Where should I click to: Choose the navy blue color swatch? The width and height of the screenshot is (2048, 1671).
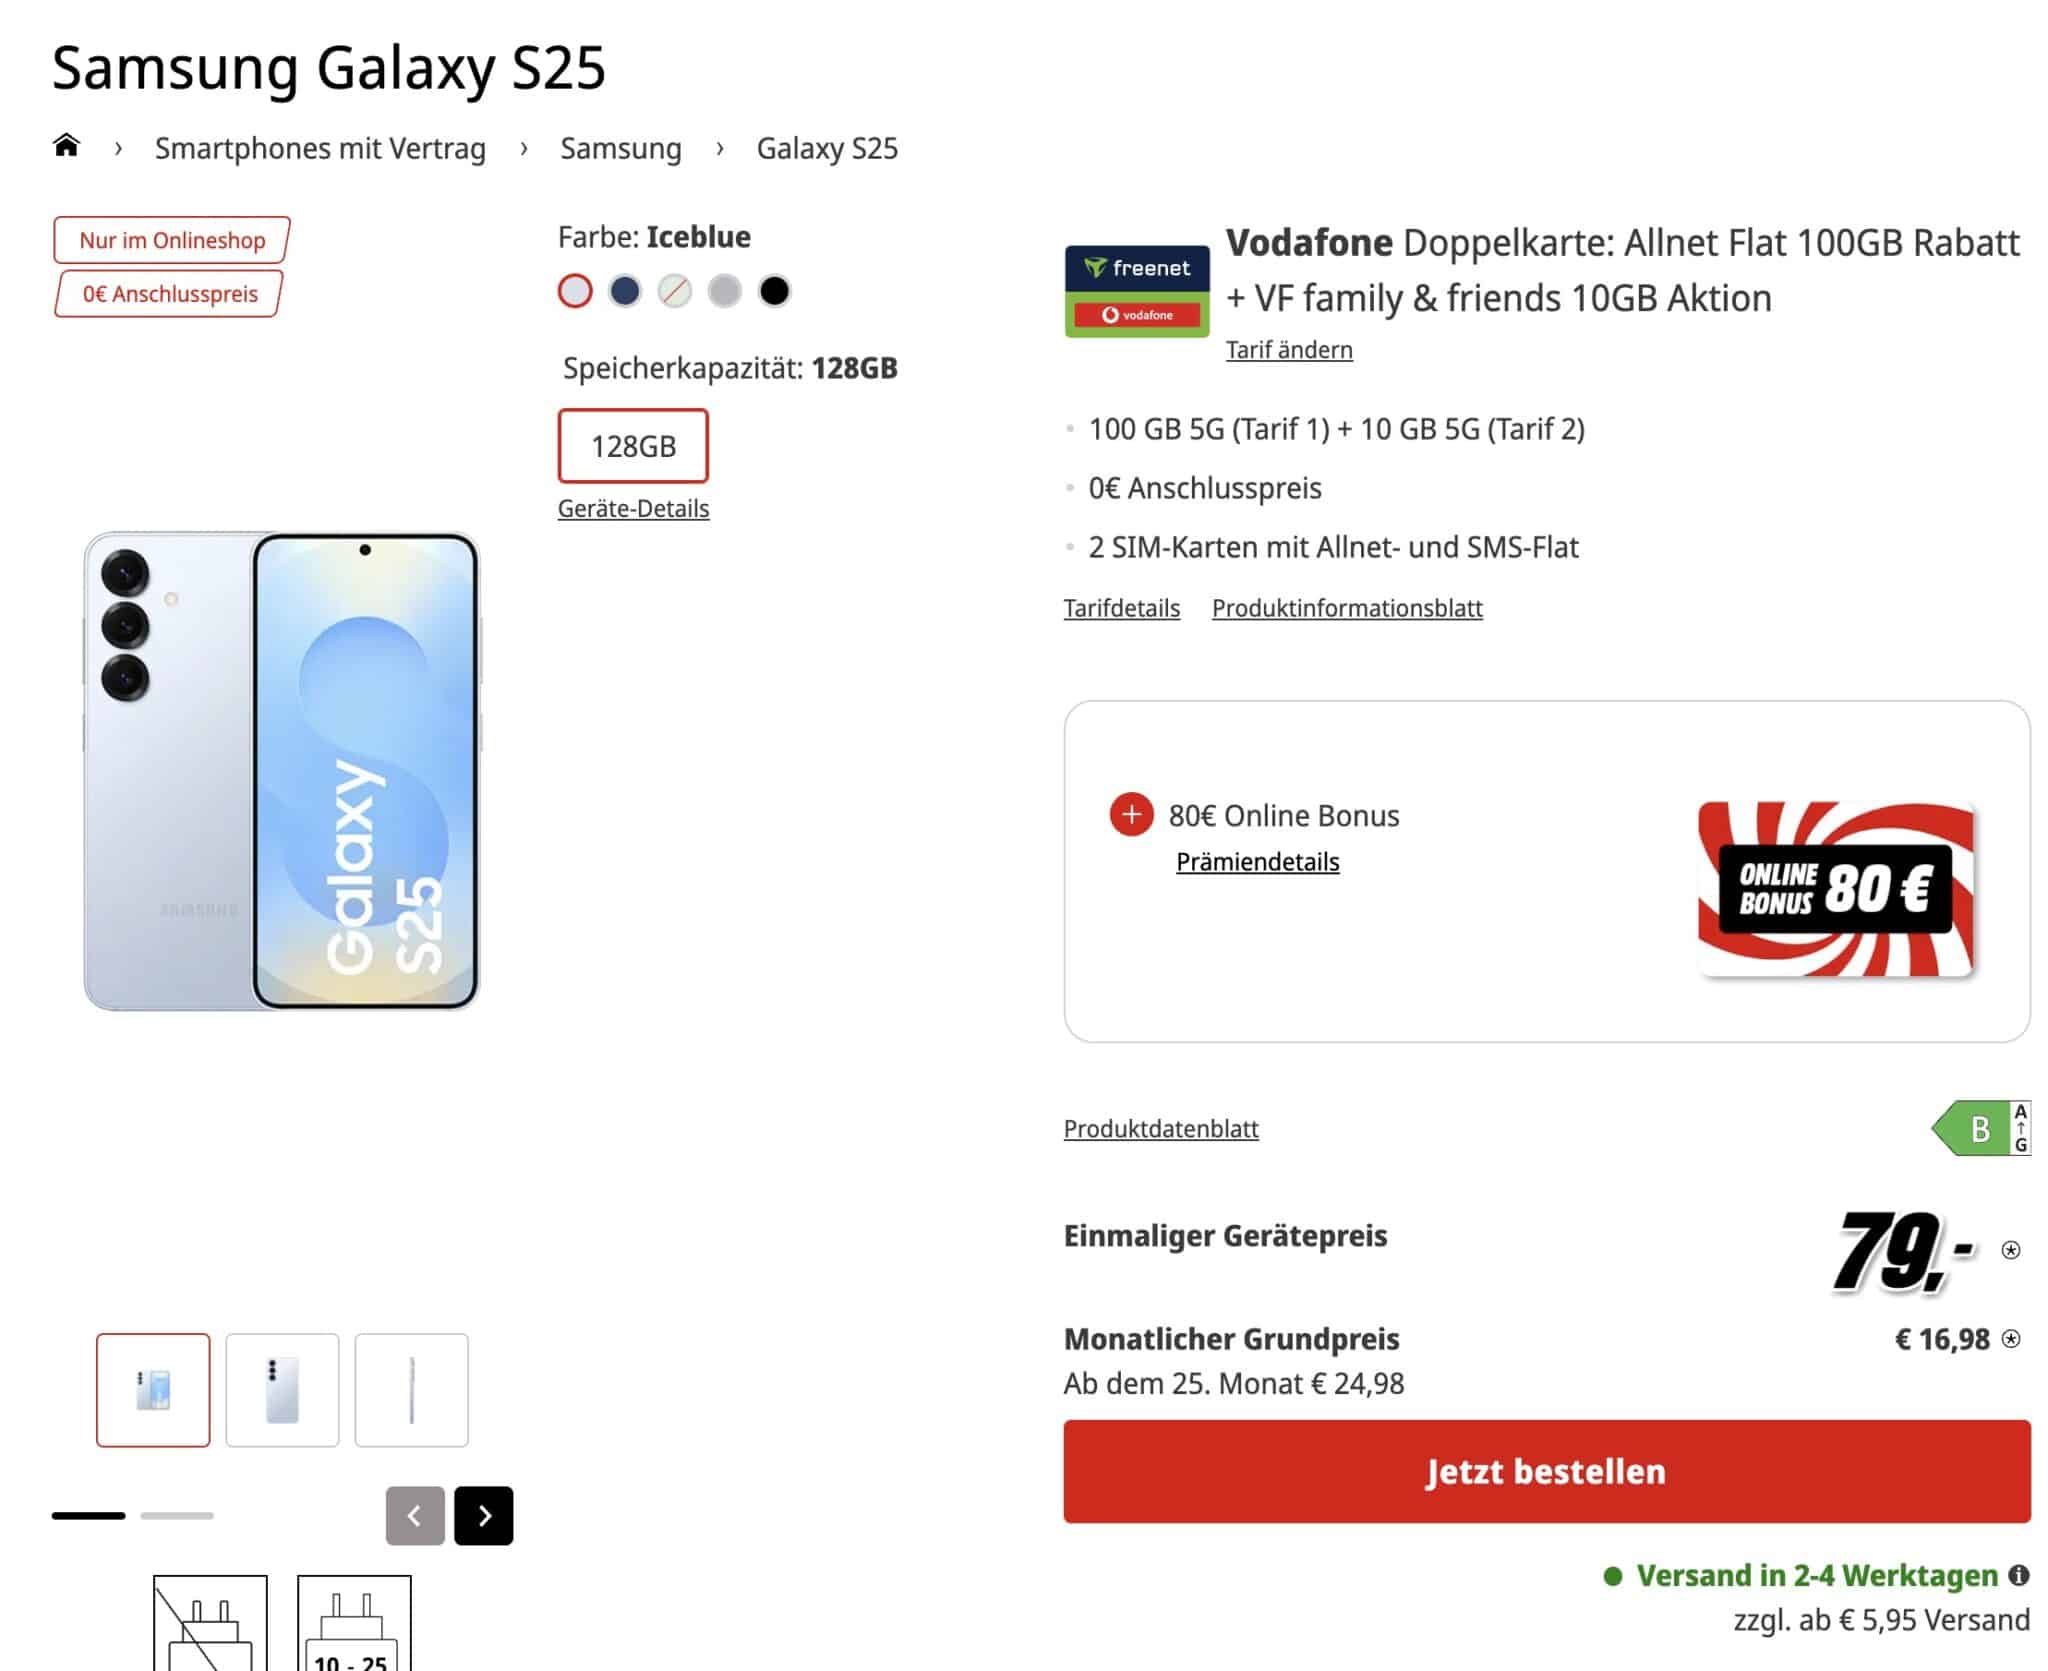(x=625, y=291)
